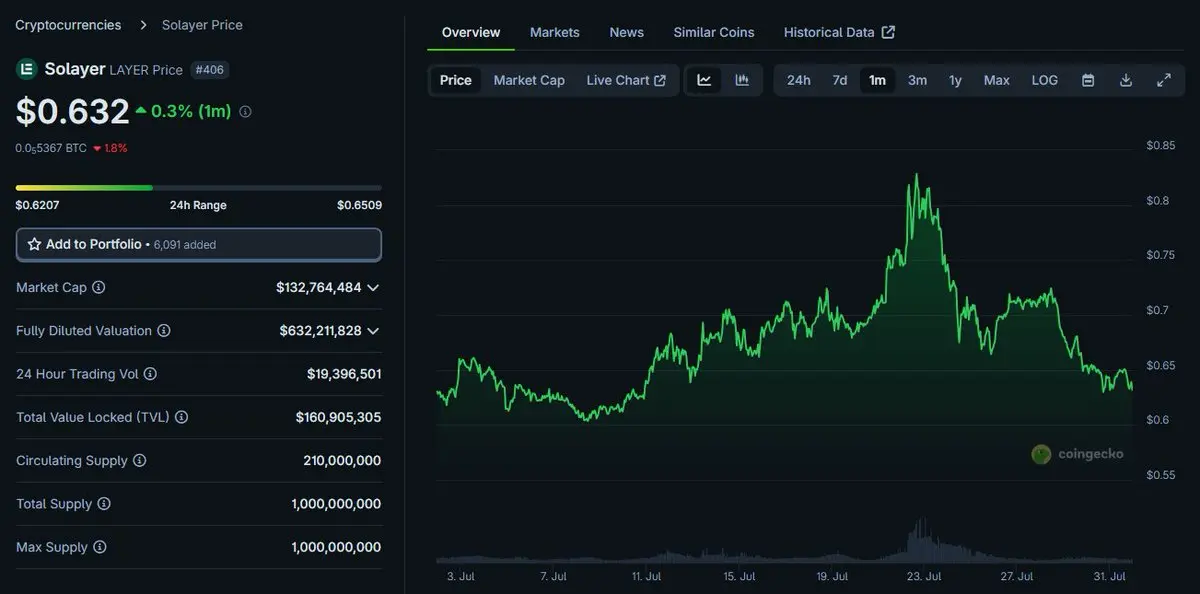Click the 0.0₅5367 BTC value

tap(51, 148)
